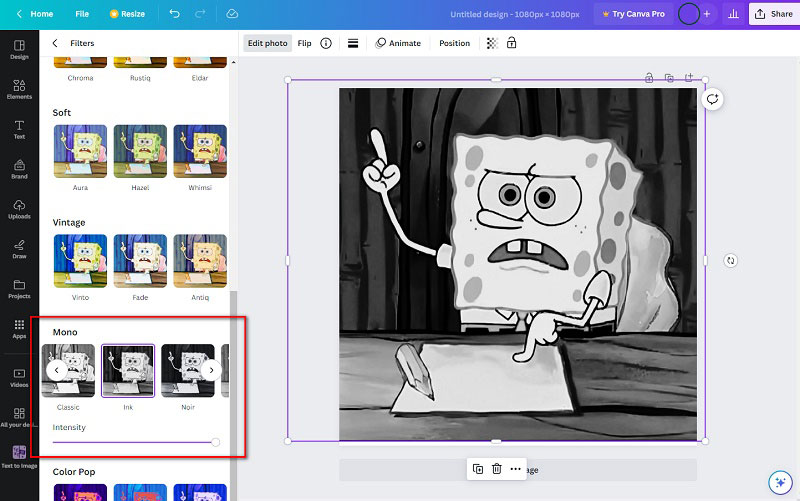Add a collaborator with plus icon
800x501 pixels.
[x=707, y=14]
